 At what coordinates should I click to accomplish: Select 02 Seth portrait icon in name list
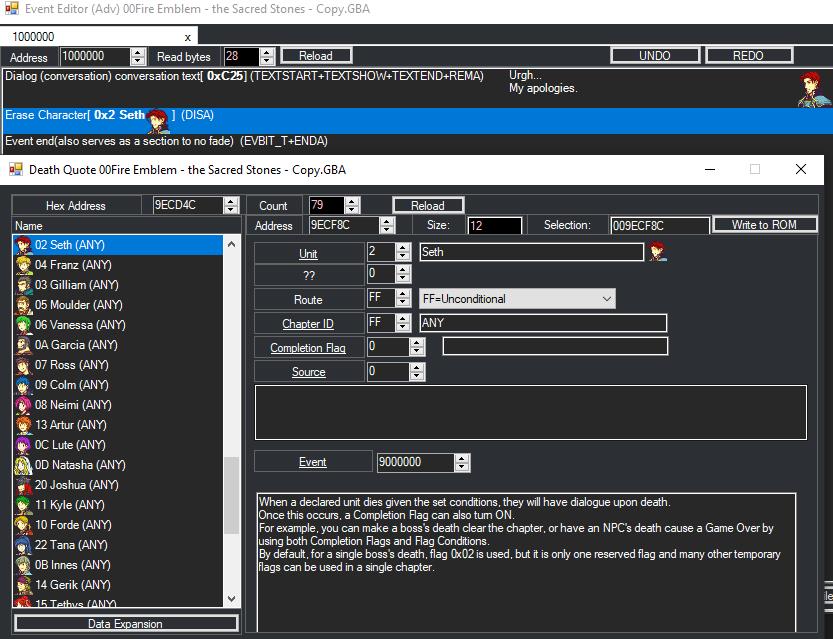23,245
